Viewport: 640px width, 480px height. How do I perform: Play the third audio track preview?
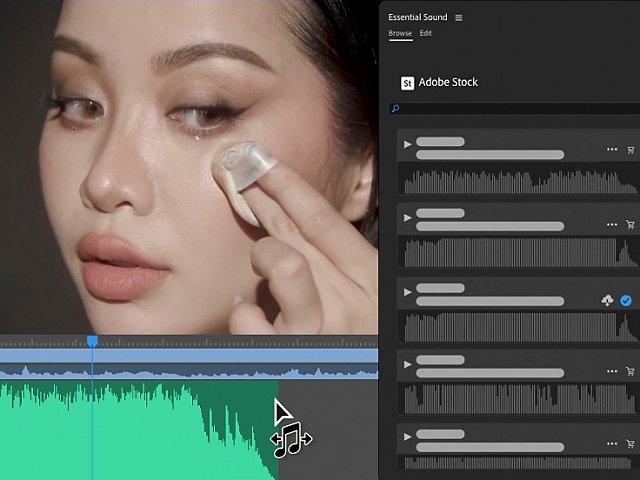[x=407, y=292]
